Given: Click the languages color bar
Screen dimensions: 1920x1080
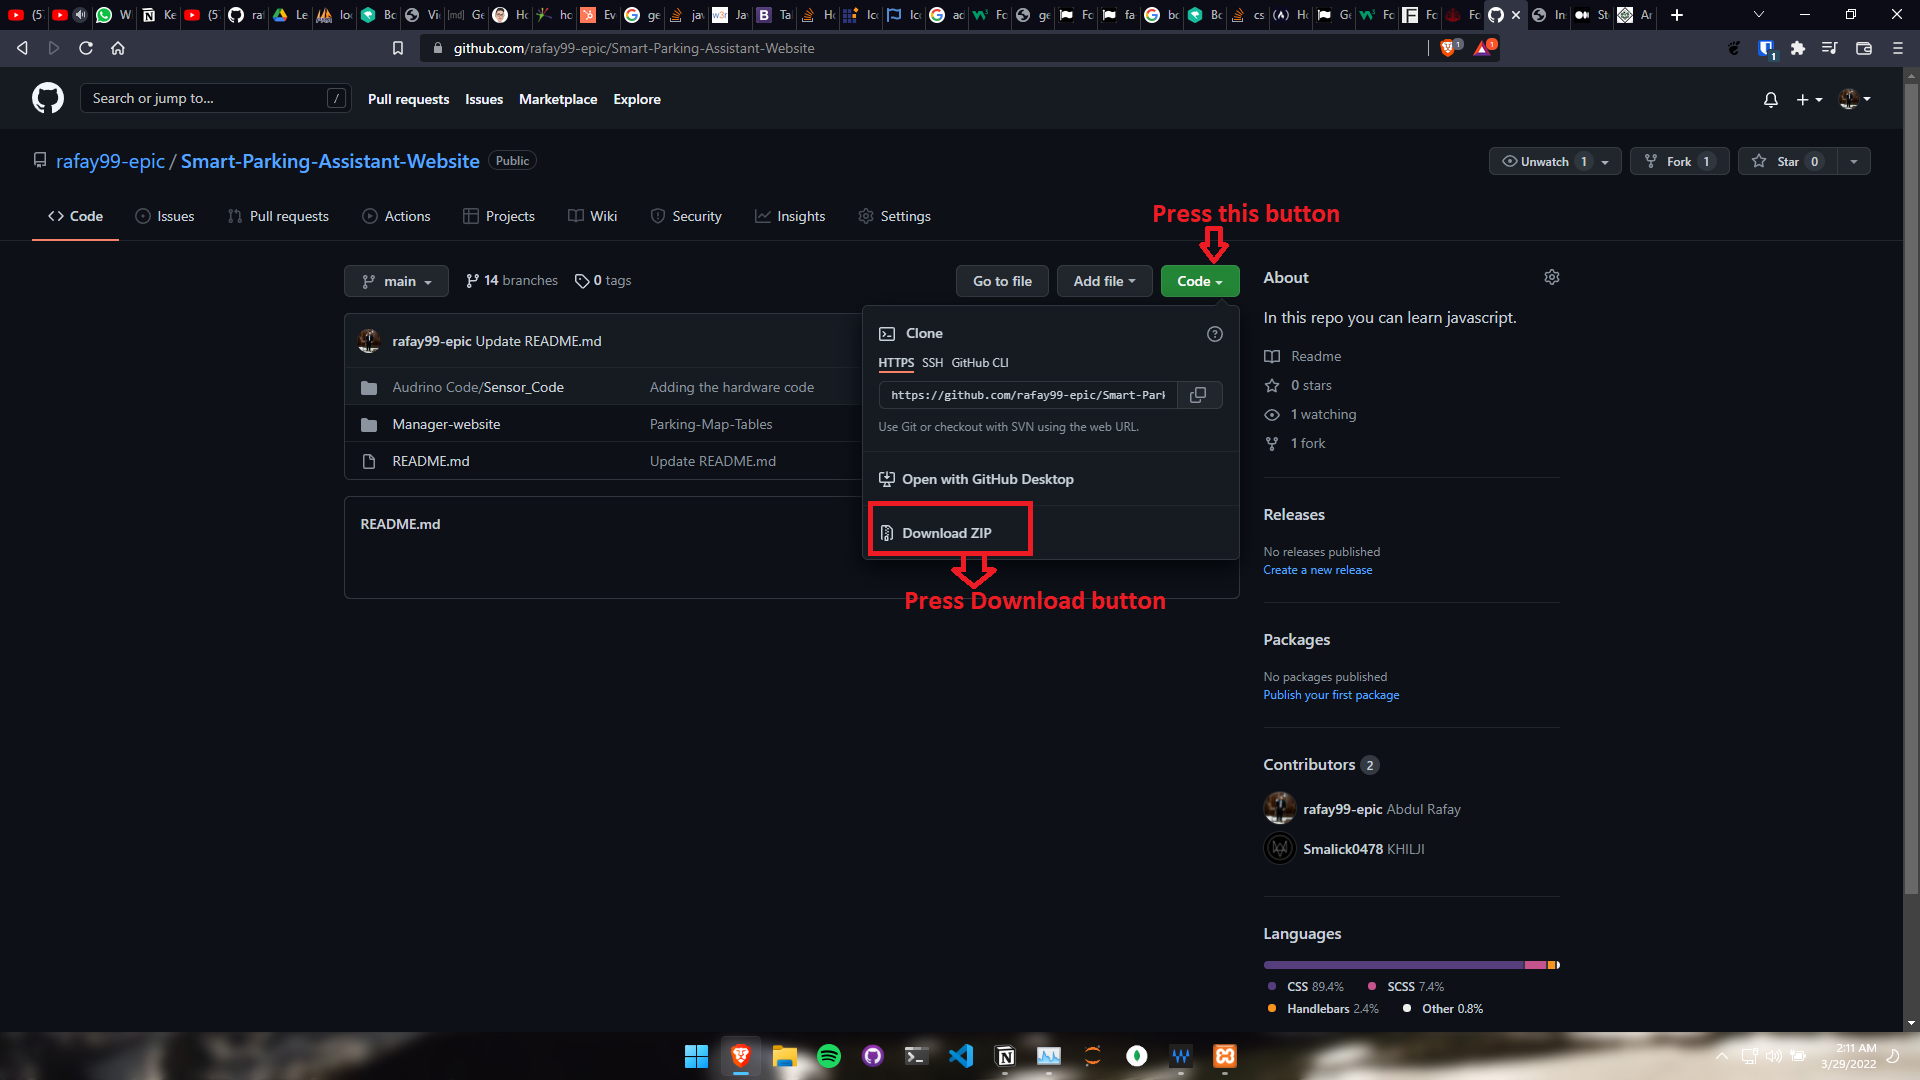Looking at the screenshot, I should (x=1411, y=965).
